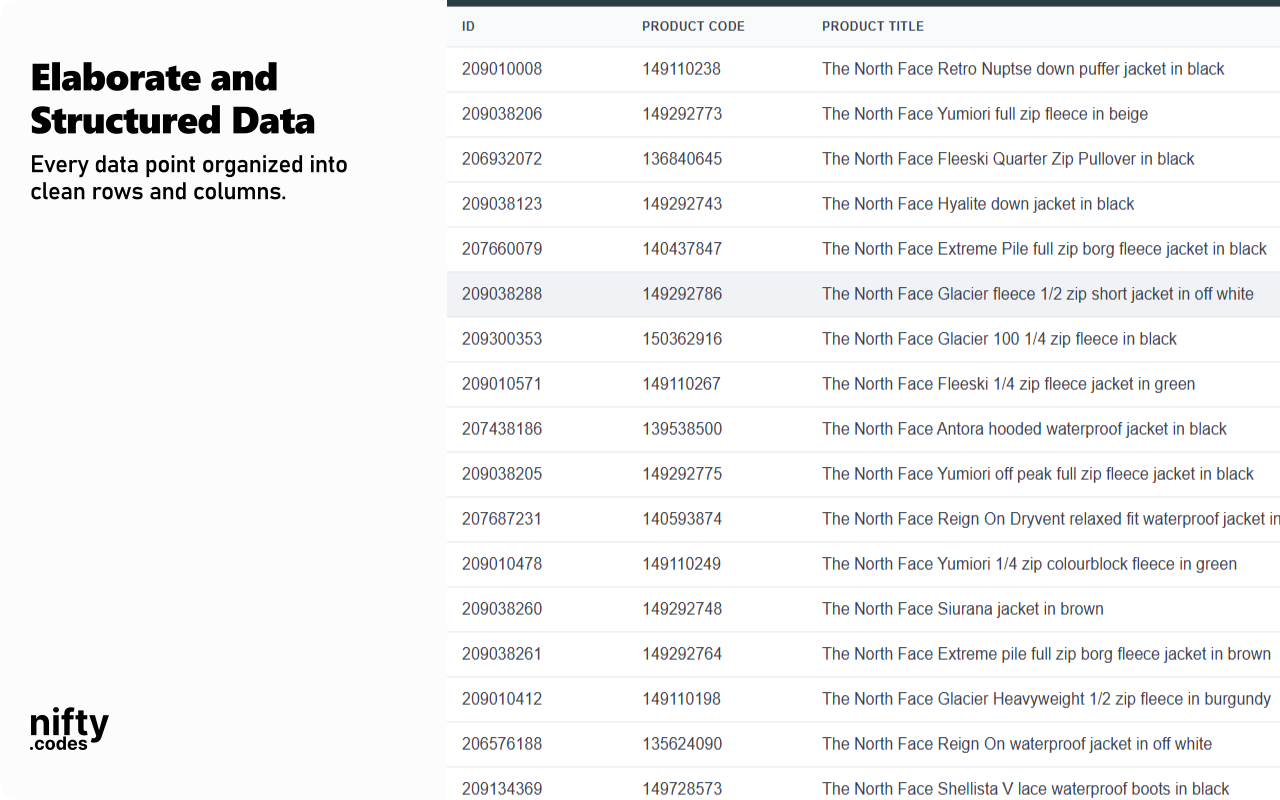Sort by the PRODUCT CODE column header
The height and width of the screenshot is (800, 1280).
point(693,26)
